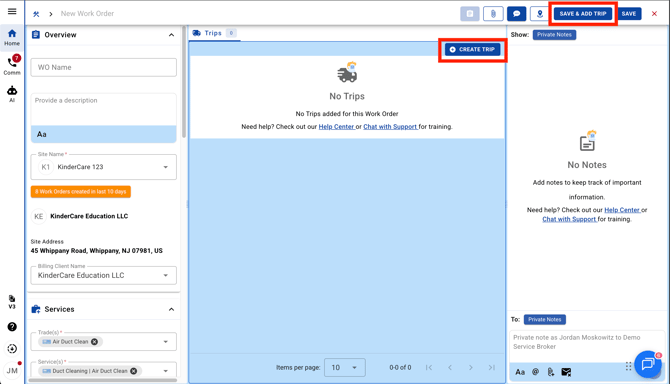Attach file icon in notes editor
670x384 pixels.
click(551, 372)
